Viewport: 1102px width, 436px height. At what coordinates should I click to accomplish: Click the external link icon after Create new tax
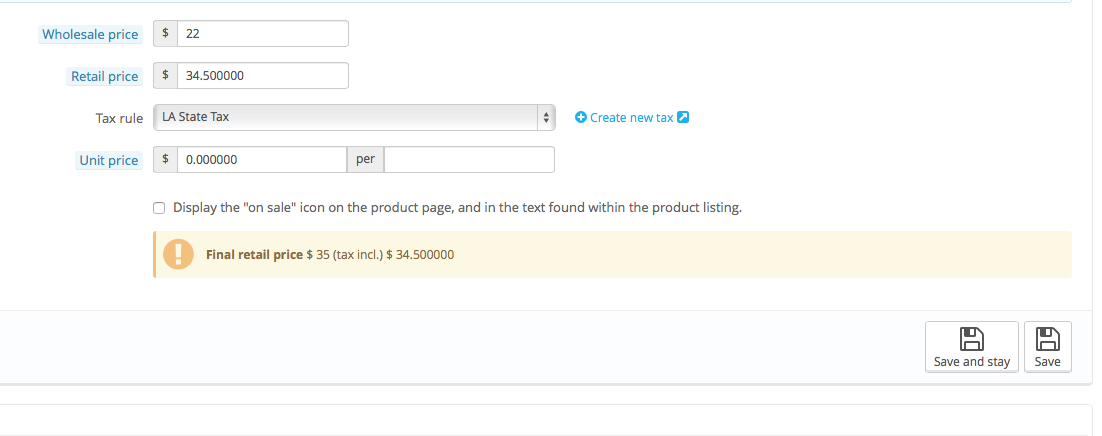684,118
